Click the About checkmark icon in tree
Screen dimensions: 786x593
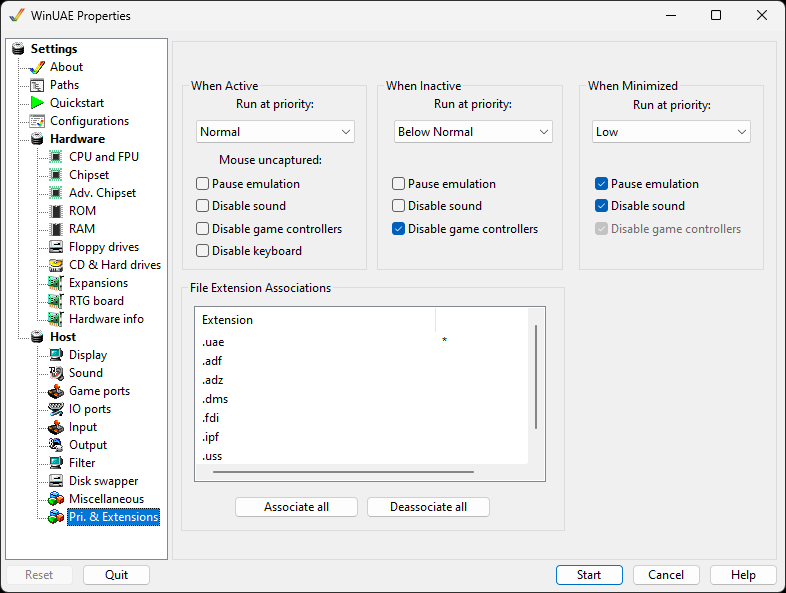point(37,67)
